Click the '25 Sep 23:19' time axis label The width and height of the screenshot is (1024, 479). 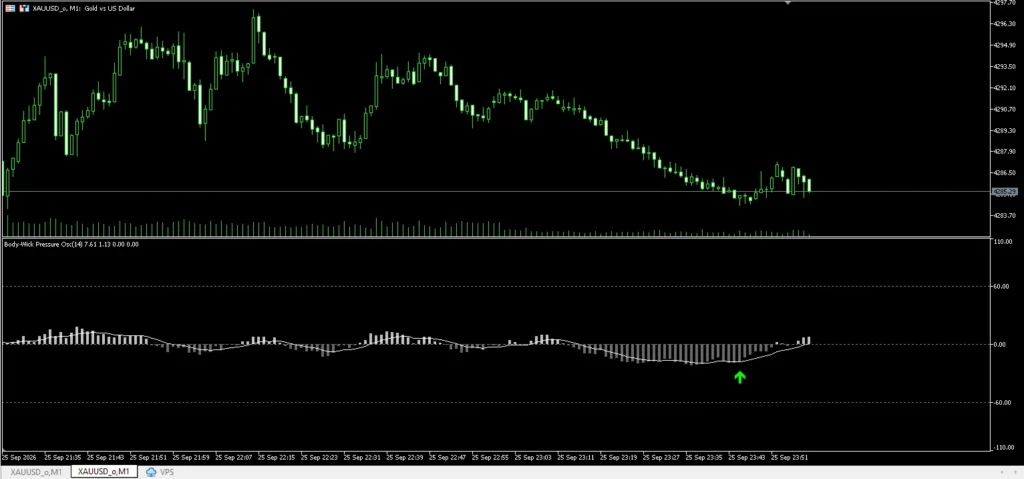pyautogui.click(x=618, y=457)
